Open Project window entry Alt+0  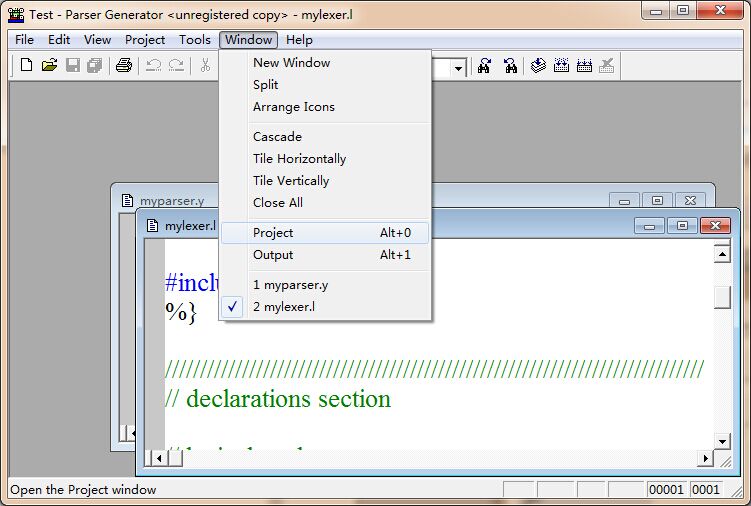(325, 233)
